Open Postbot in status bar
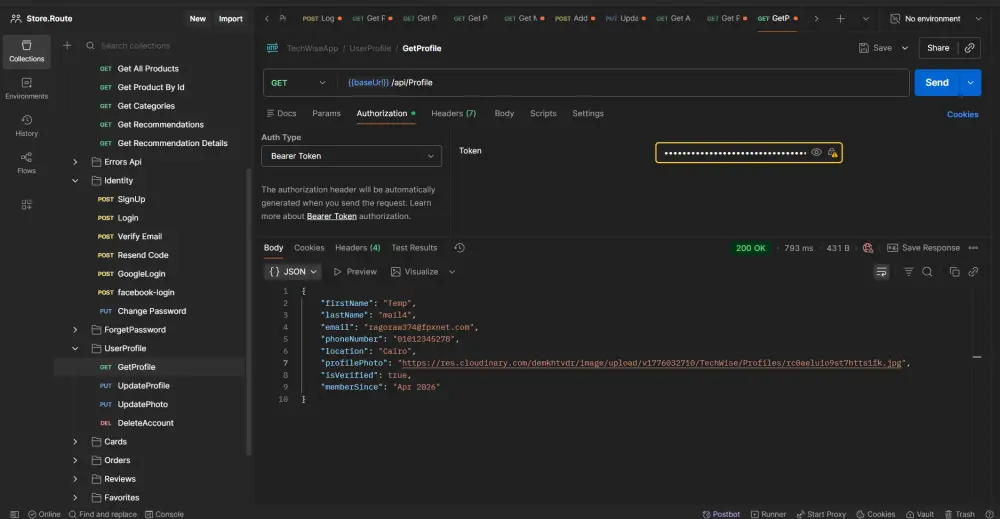1000x519 pixels. pyautogui.click(x=721, y=514)
